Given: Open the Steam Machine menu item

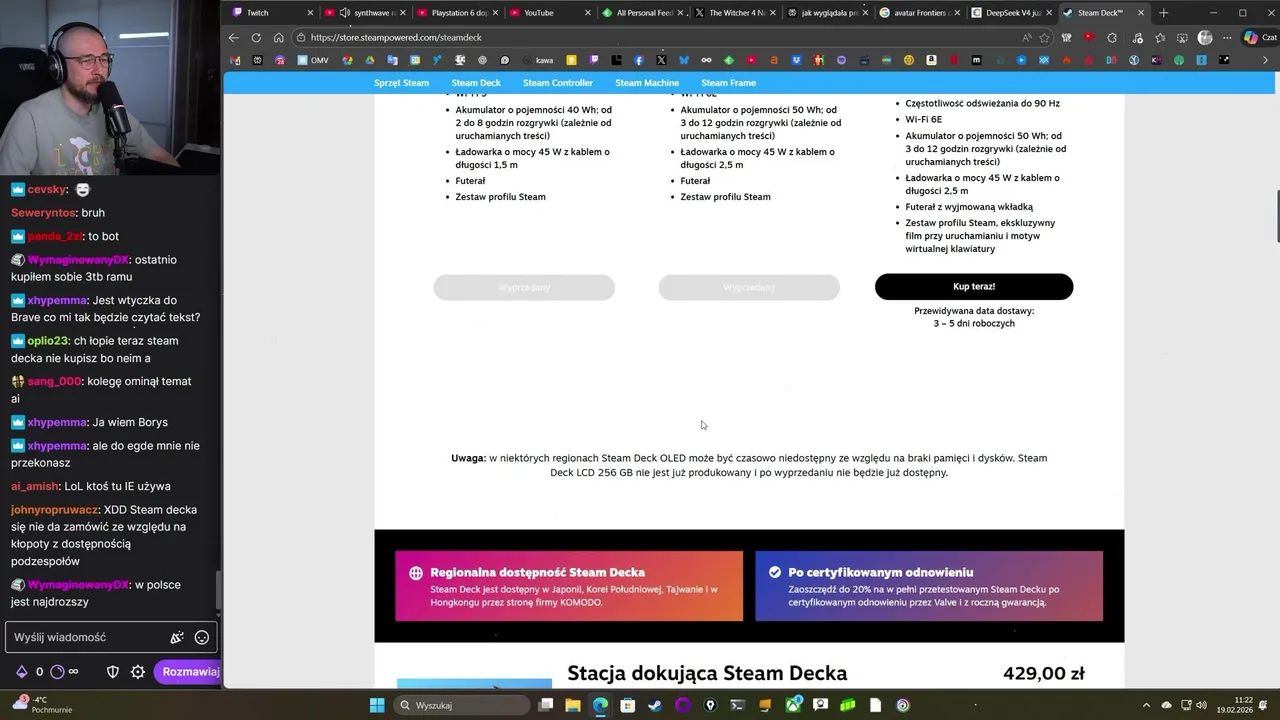Looking at the screenshot, I should point(647,83).
